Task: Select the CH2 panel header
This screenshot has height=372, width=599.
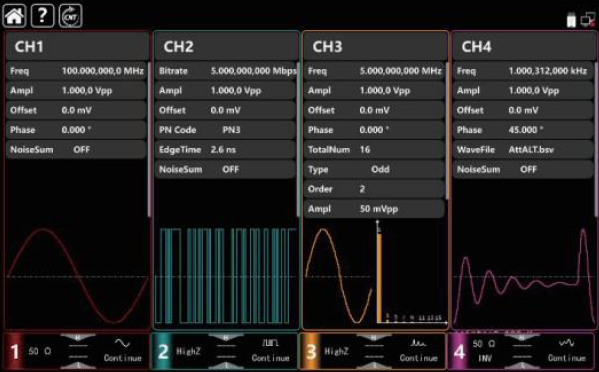Action: coord(226,46)
